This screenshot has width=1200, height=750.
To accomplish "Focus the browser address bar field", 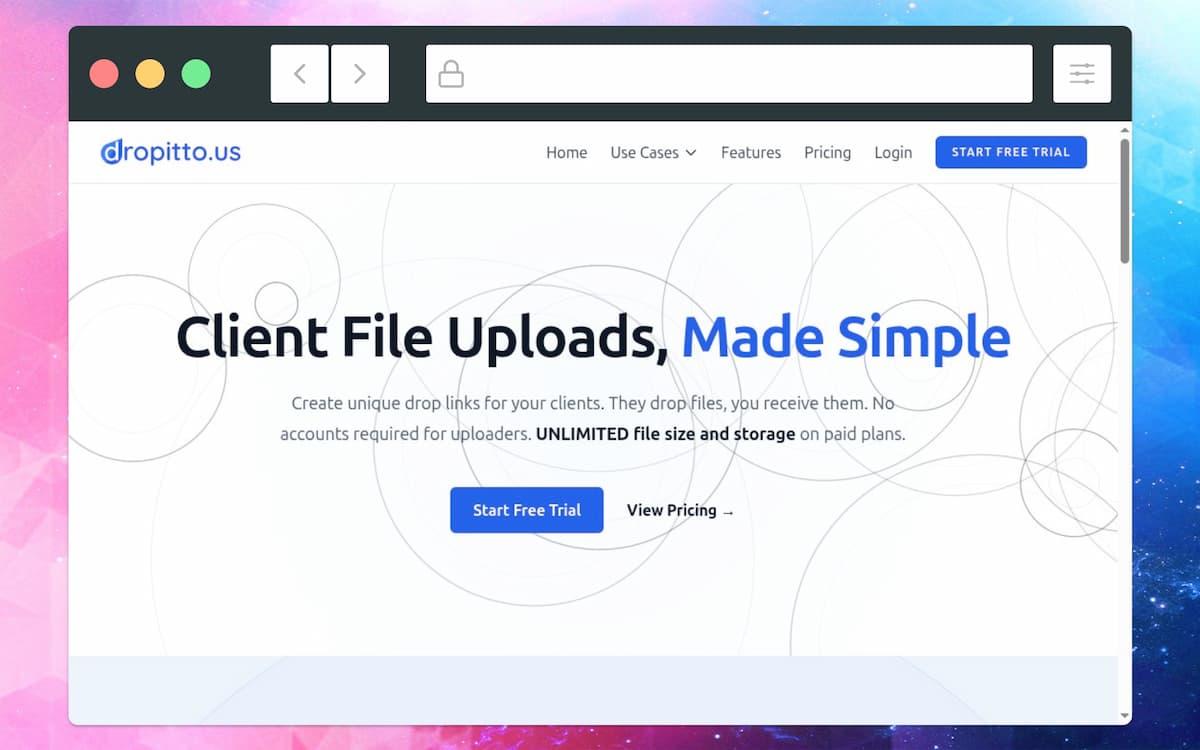I will click(x=729, y=73).
